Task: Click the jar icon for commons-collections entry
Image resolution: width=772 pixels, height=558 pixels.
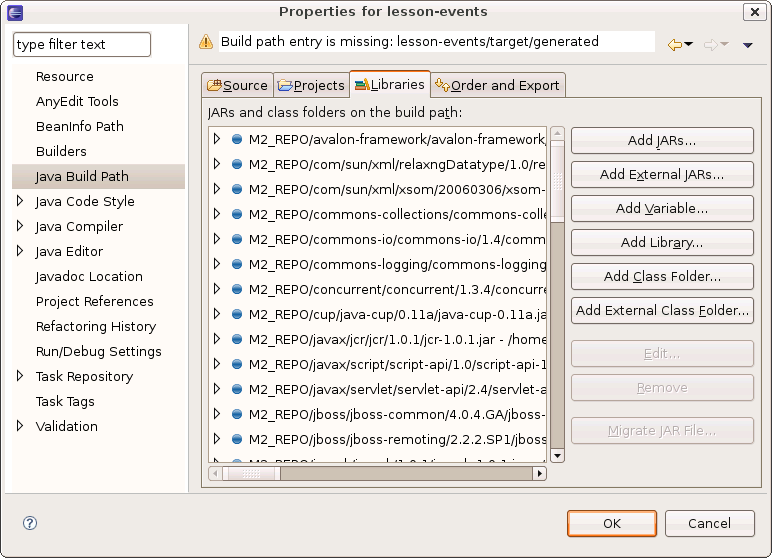Action: [x=237, y=214]
